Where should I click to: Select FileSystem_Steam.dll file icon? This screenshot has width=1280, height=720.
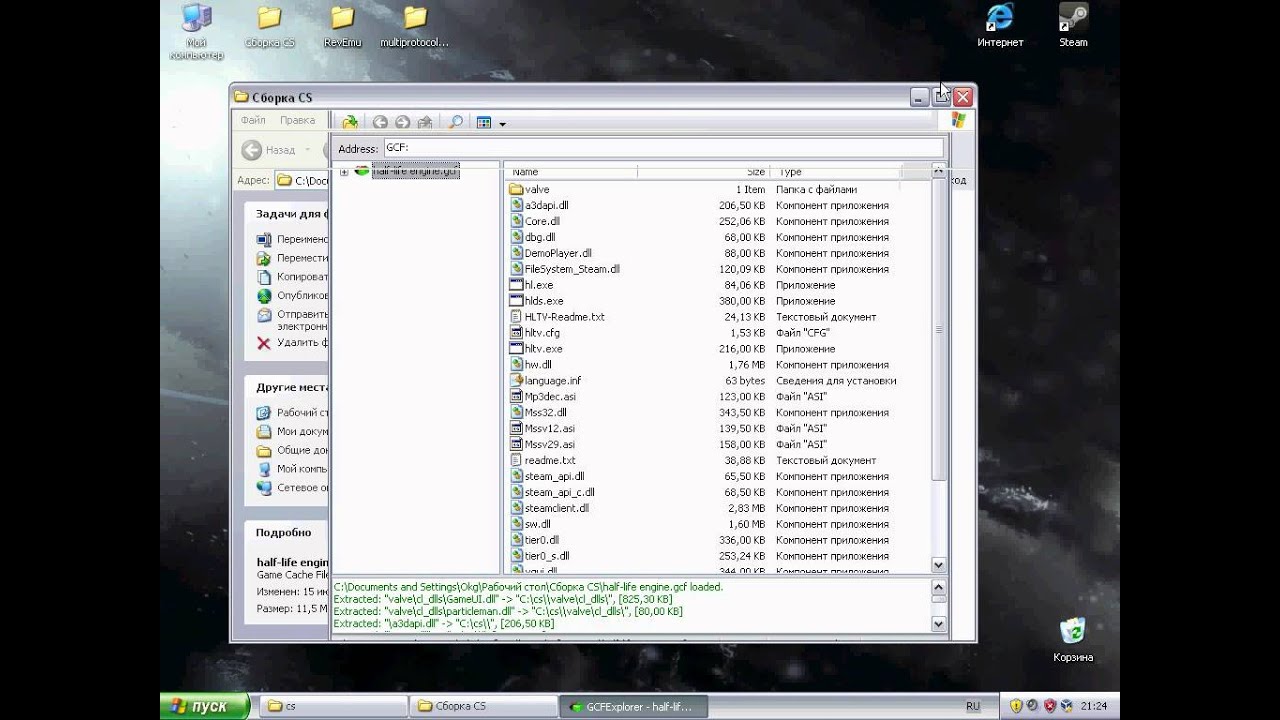click(516, 269)
